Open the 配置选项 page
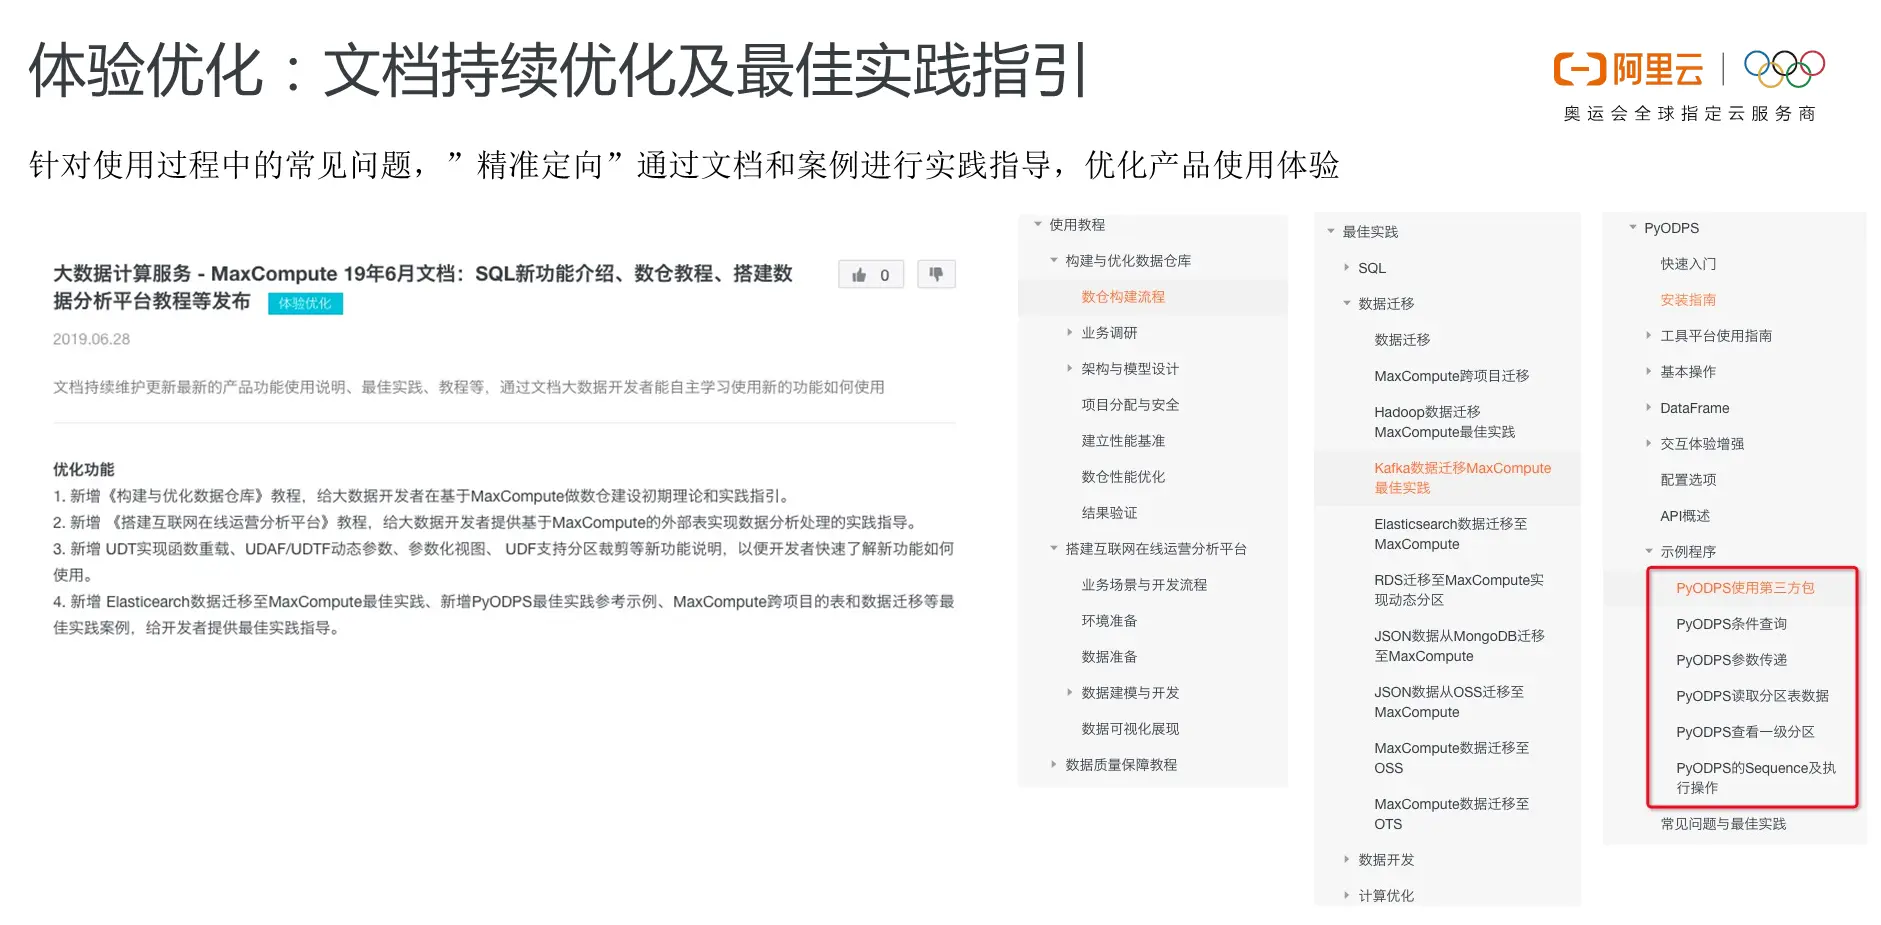 (1688, 480)
